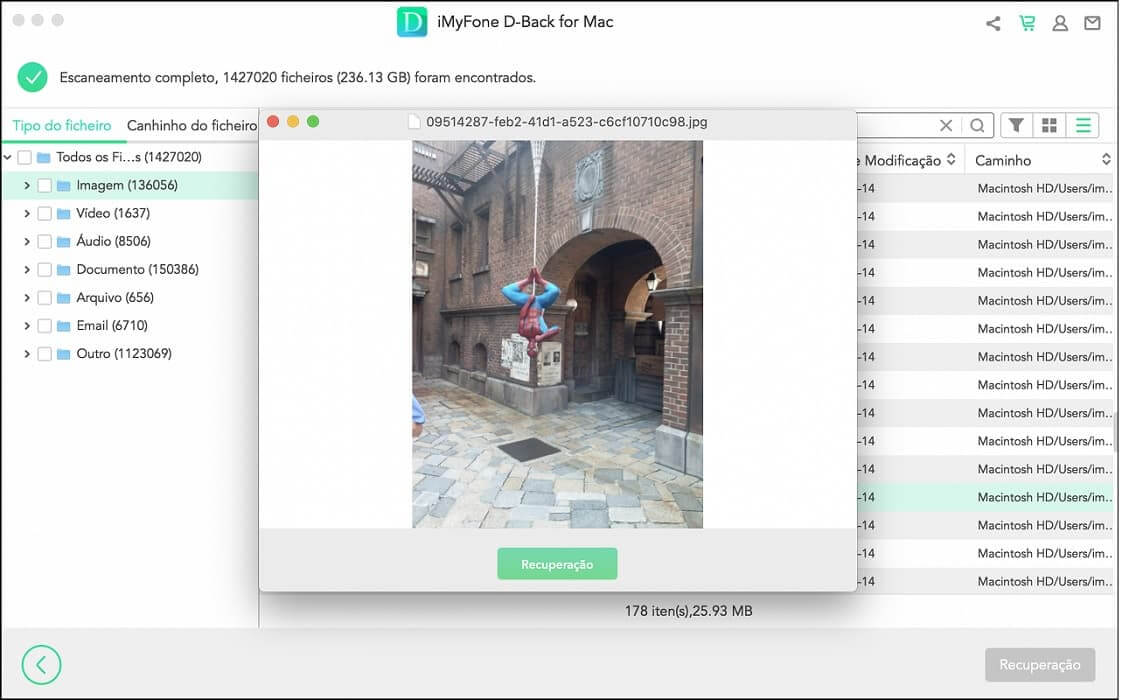
Task: Click the vertical scrollbar in file list
Action: click(x=1116, y=432)
